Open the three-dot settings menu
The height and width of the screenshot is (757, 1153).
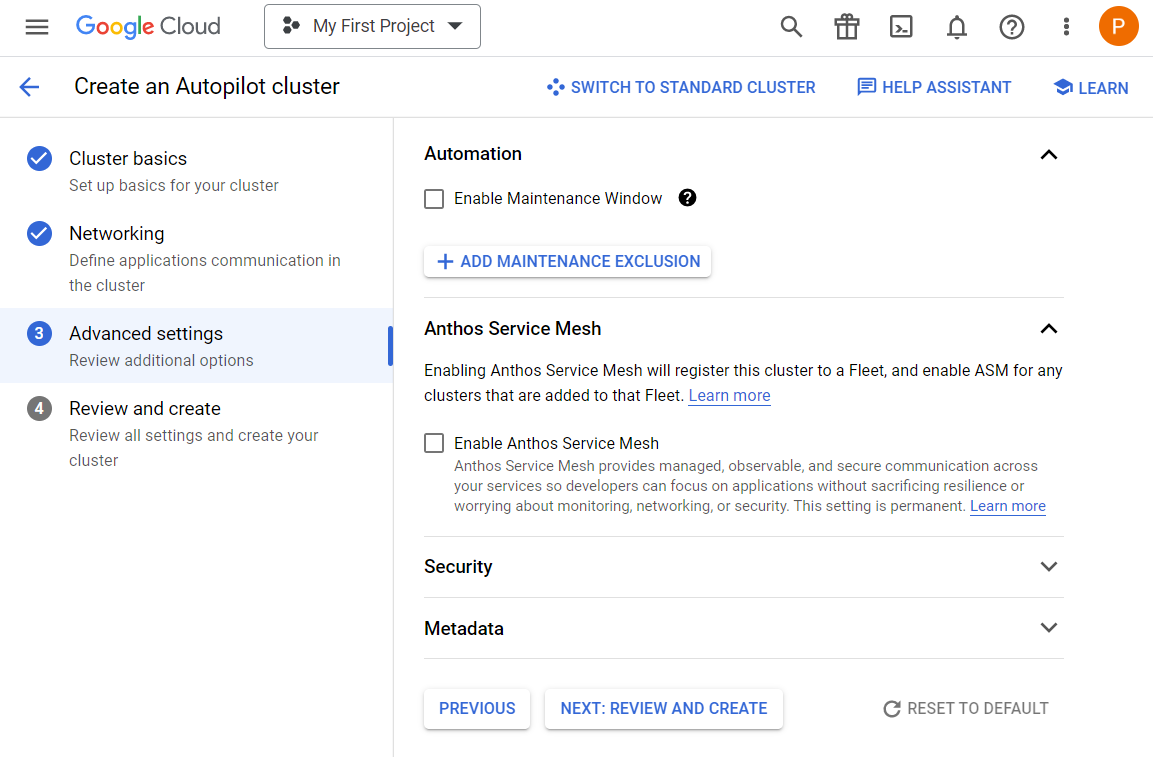pyautogui.click(x=1066, y=27)
